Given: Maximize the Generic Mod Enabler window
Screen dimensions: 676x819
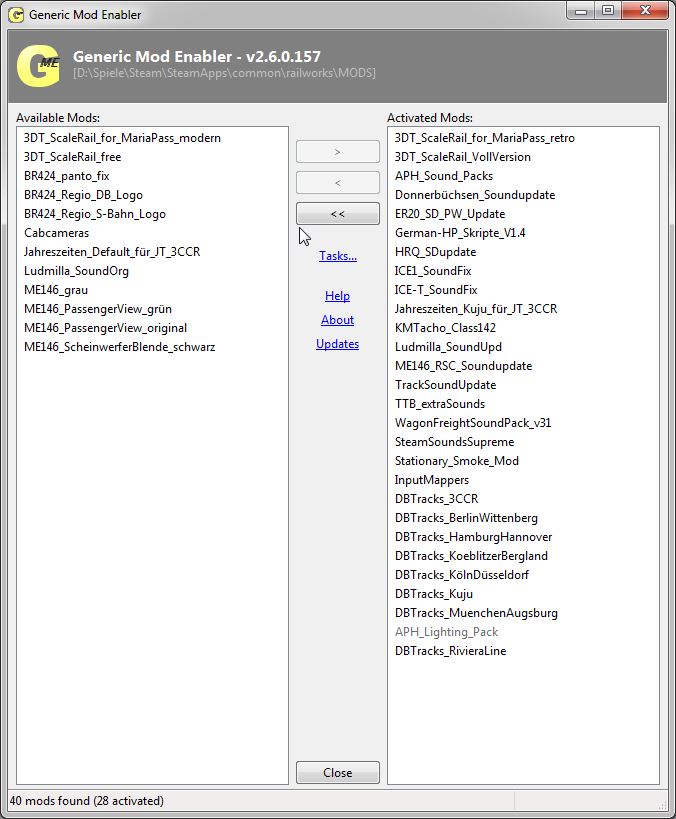Looking at the screenshot, I should coord(608,11).
